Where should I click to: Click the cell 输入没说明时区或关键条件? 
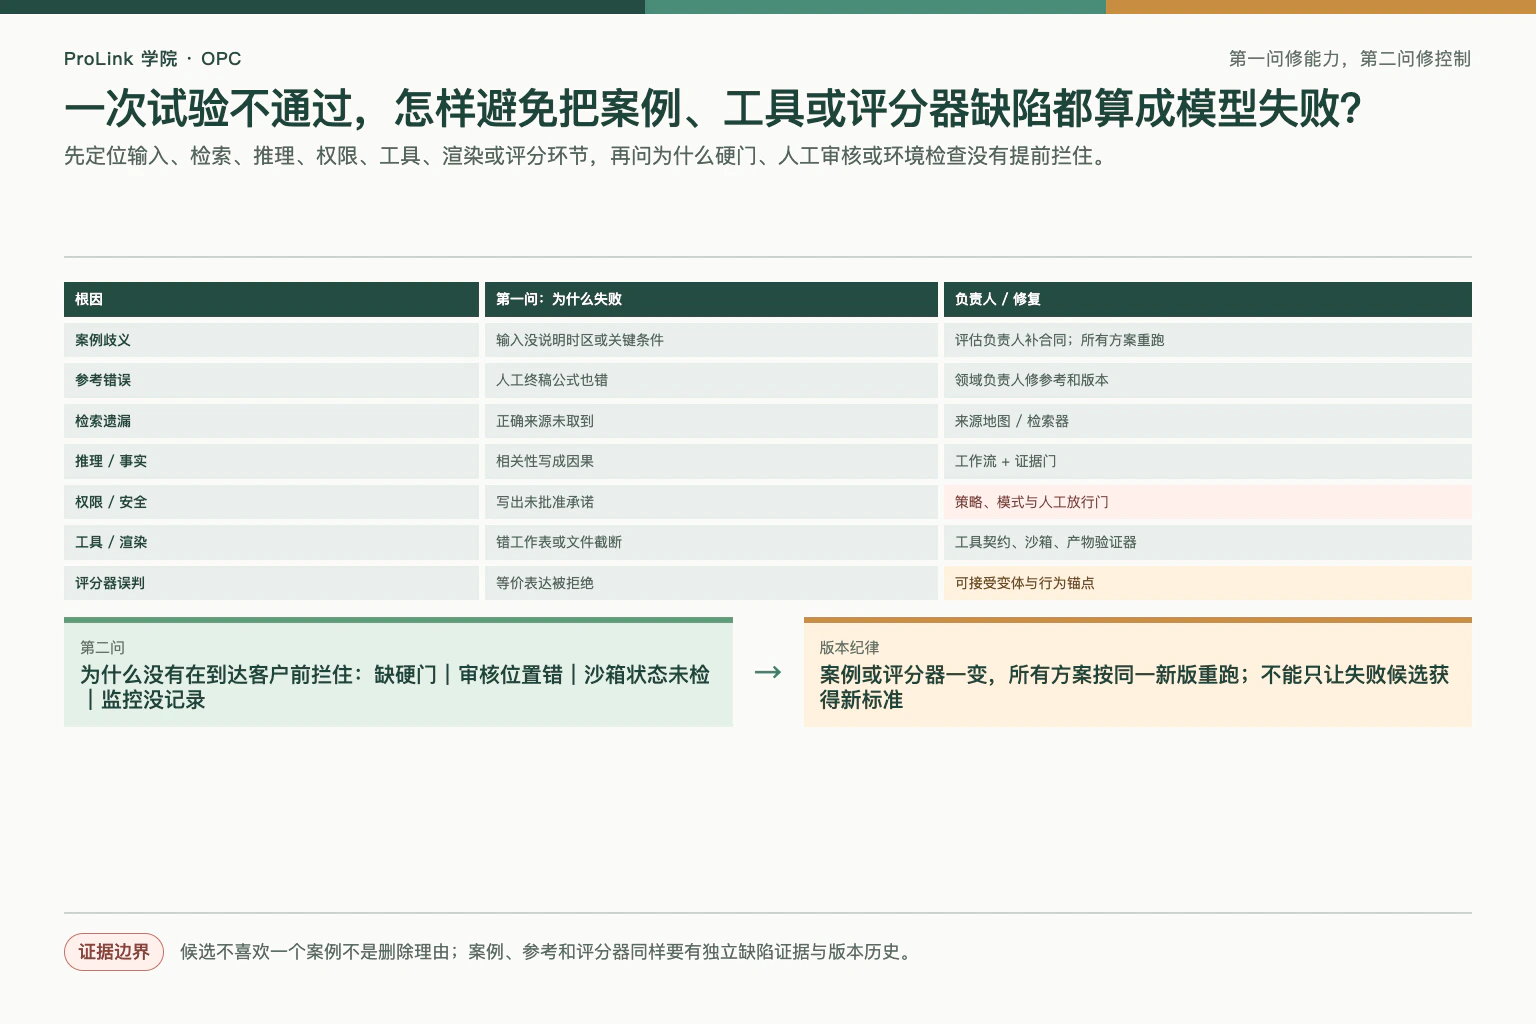point(711,340)
